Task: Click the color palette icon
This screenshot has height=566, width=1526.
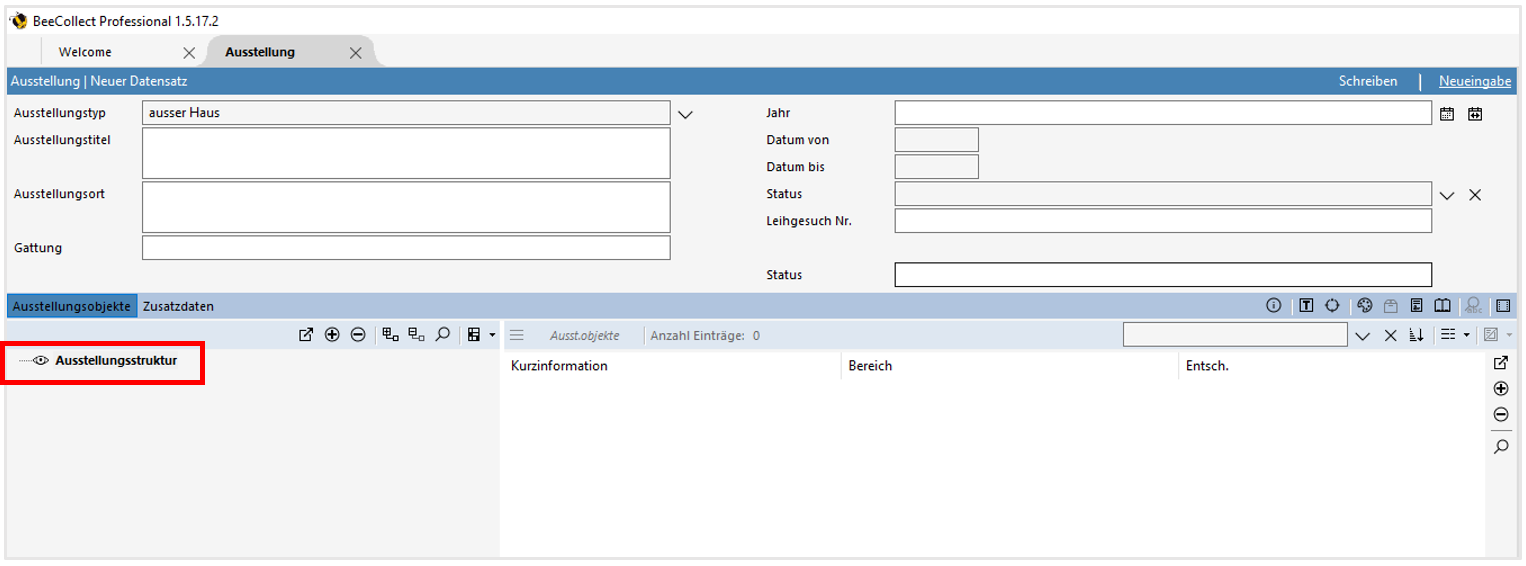Action: (x=1365, y=306)
